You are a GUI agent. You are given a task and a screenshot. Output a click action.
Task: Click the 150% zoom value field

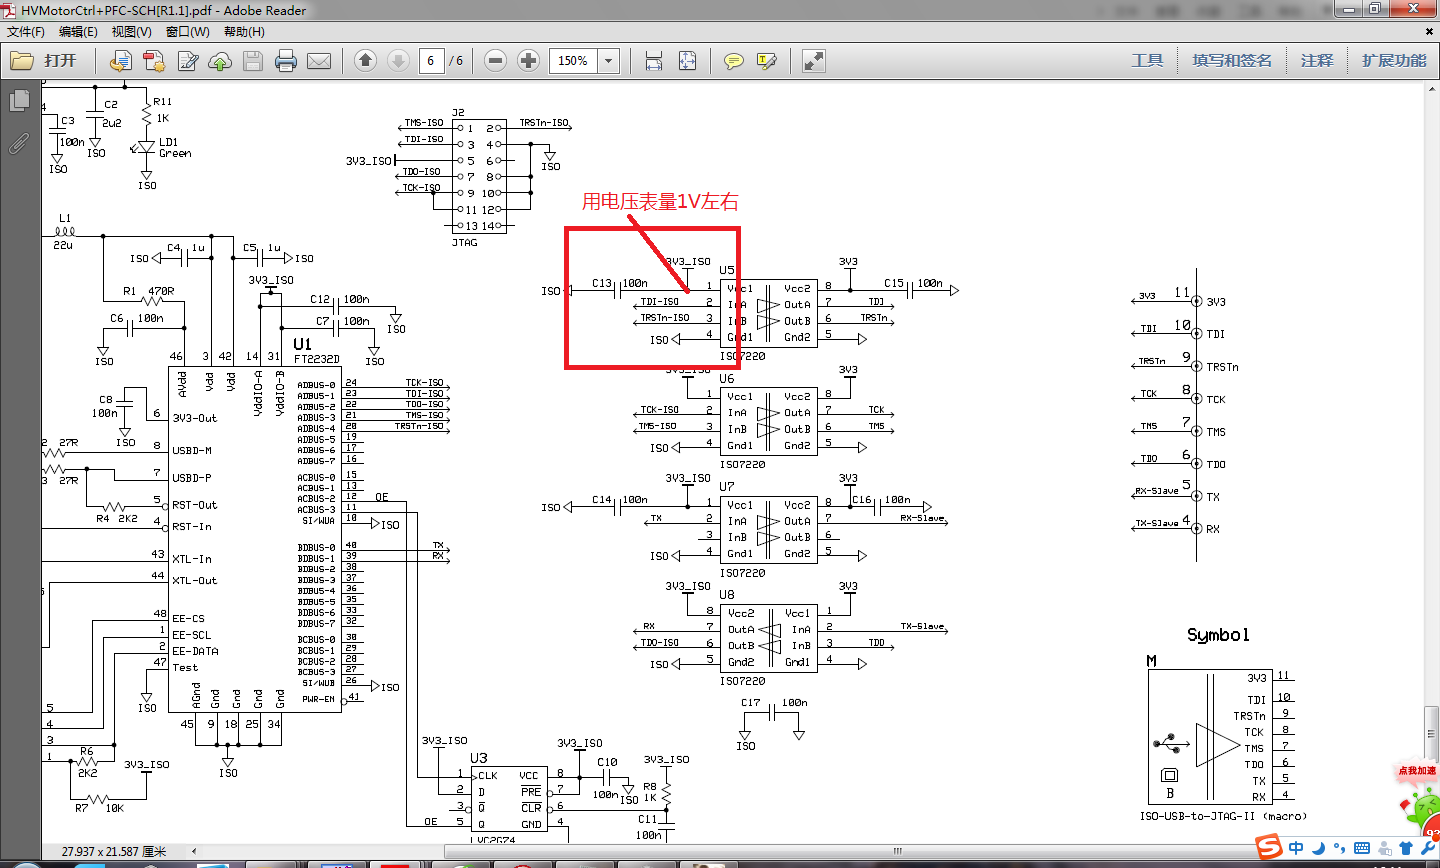point(573,61)
